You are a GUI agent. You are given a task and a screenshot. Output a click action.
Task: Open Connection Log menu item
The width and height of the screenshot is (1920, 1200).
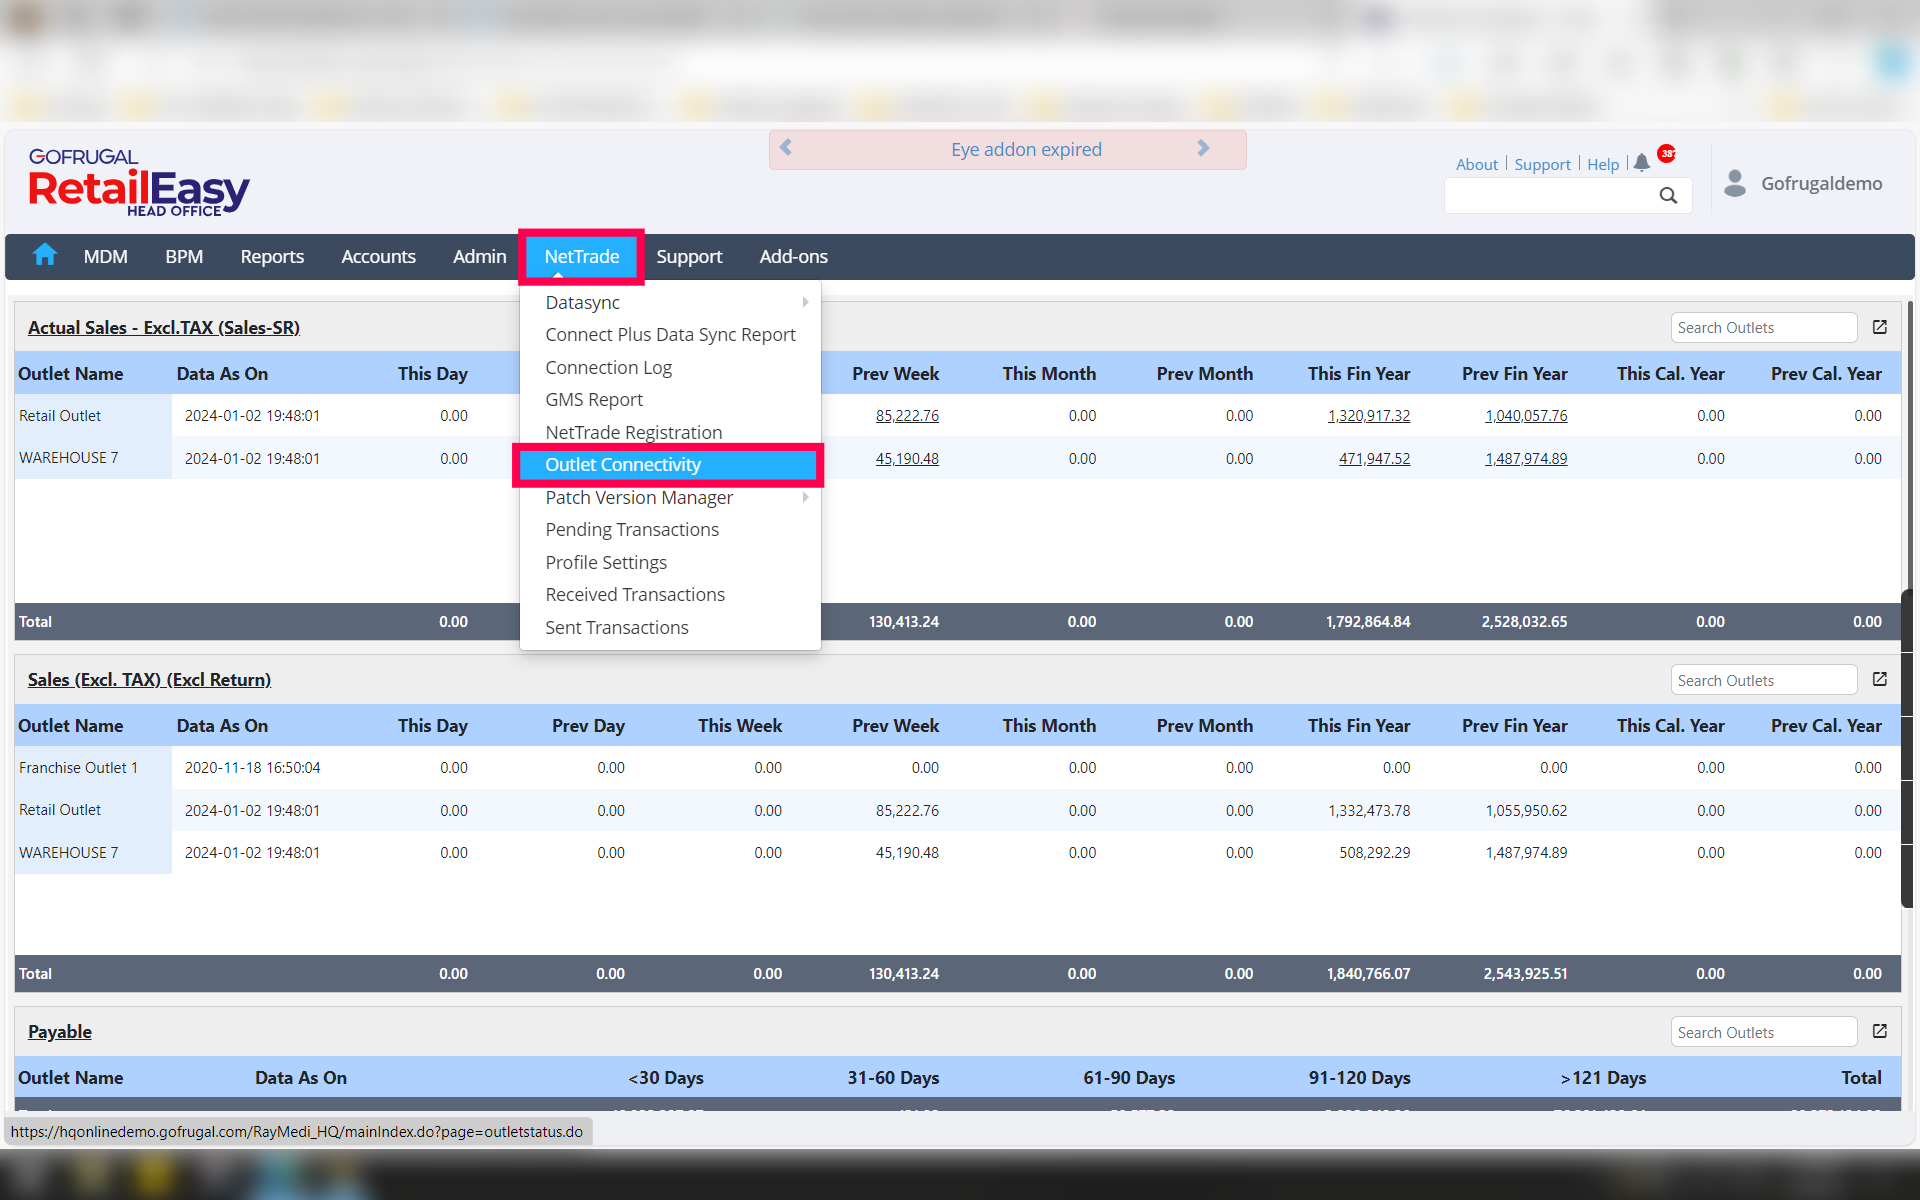click(x=608, y=367)
